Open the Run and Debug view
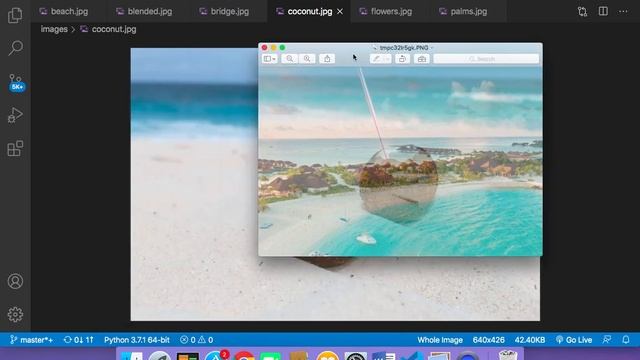 point(15,115)
